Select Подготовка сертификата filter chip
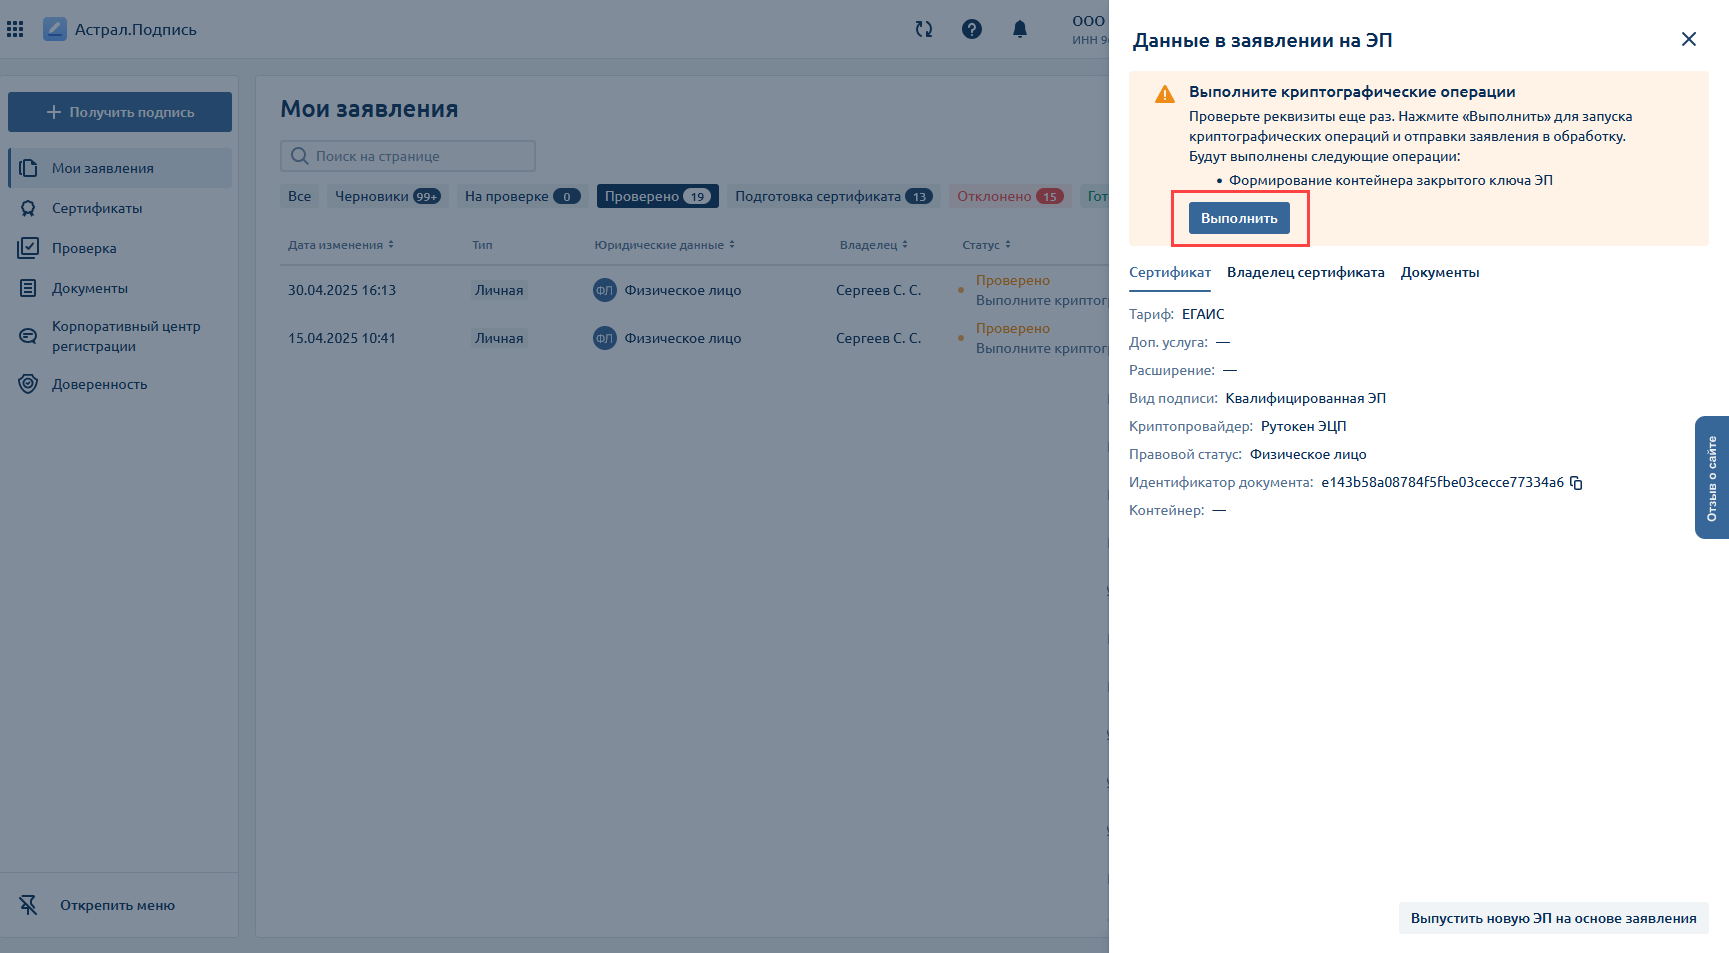1729x953 pixels. point(834,196)
